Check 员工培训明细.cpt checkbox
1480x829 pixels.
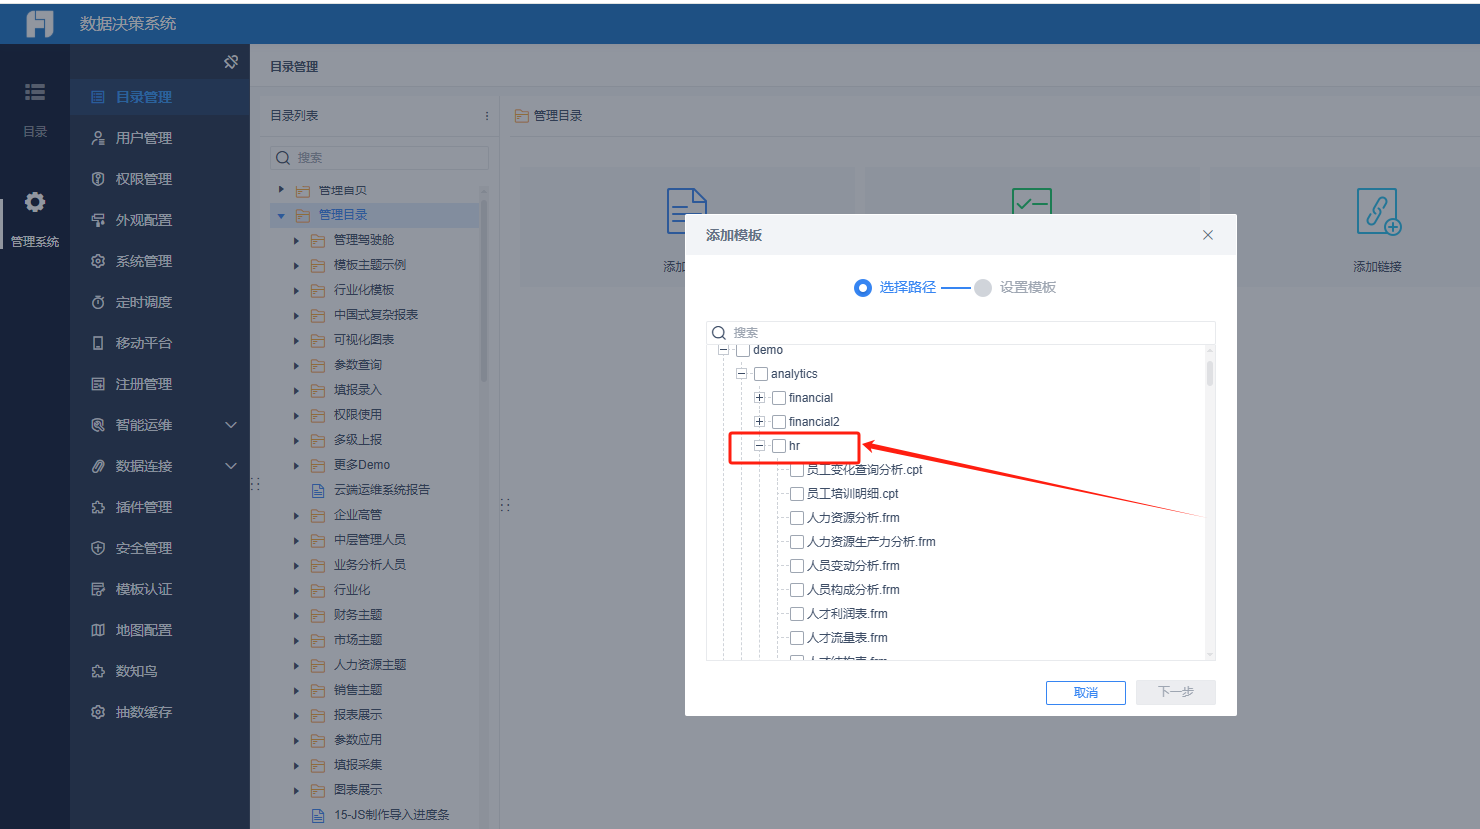click(797, 494)
